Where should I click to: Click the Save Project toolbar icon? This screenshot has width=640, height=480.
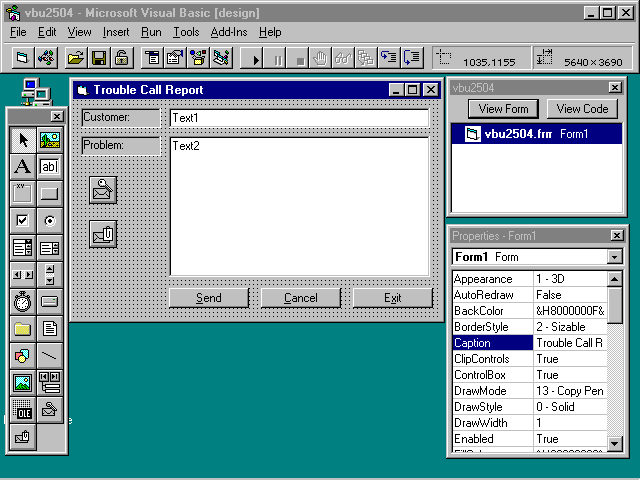[x=99, y=58]
